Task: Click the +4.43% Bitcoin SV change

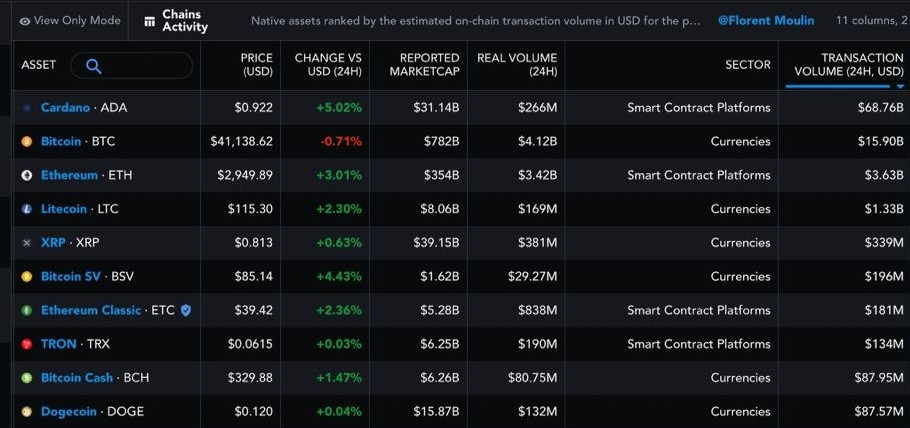Action: coord(339,277)
